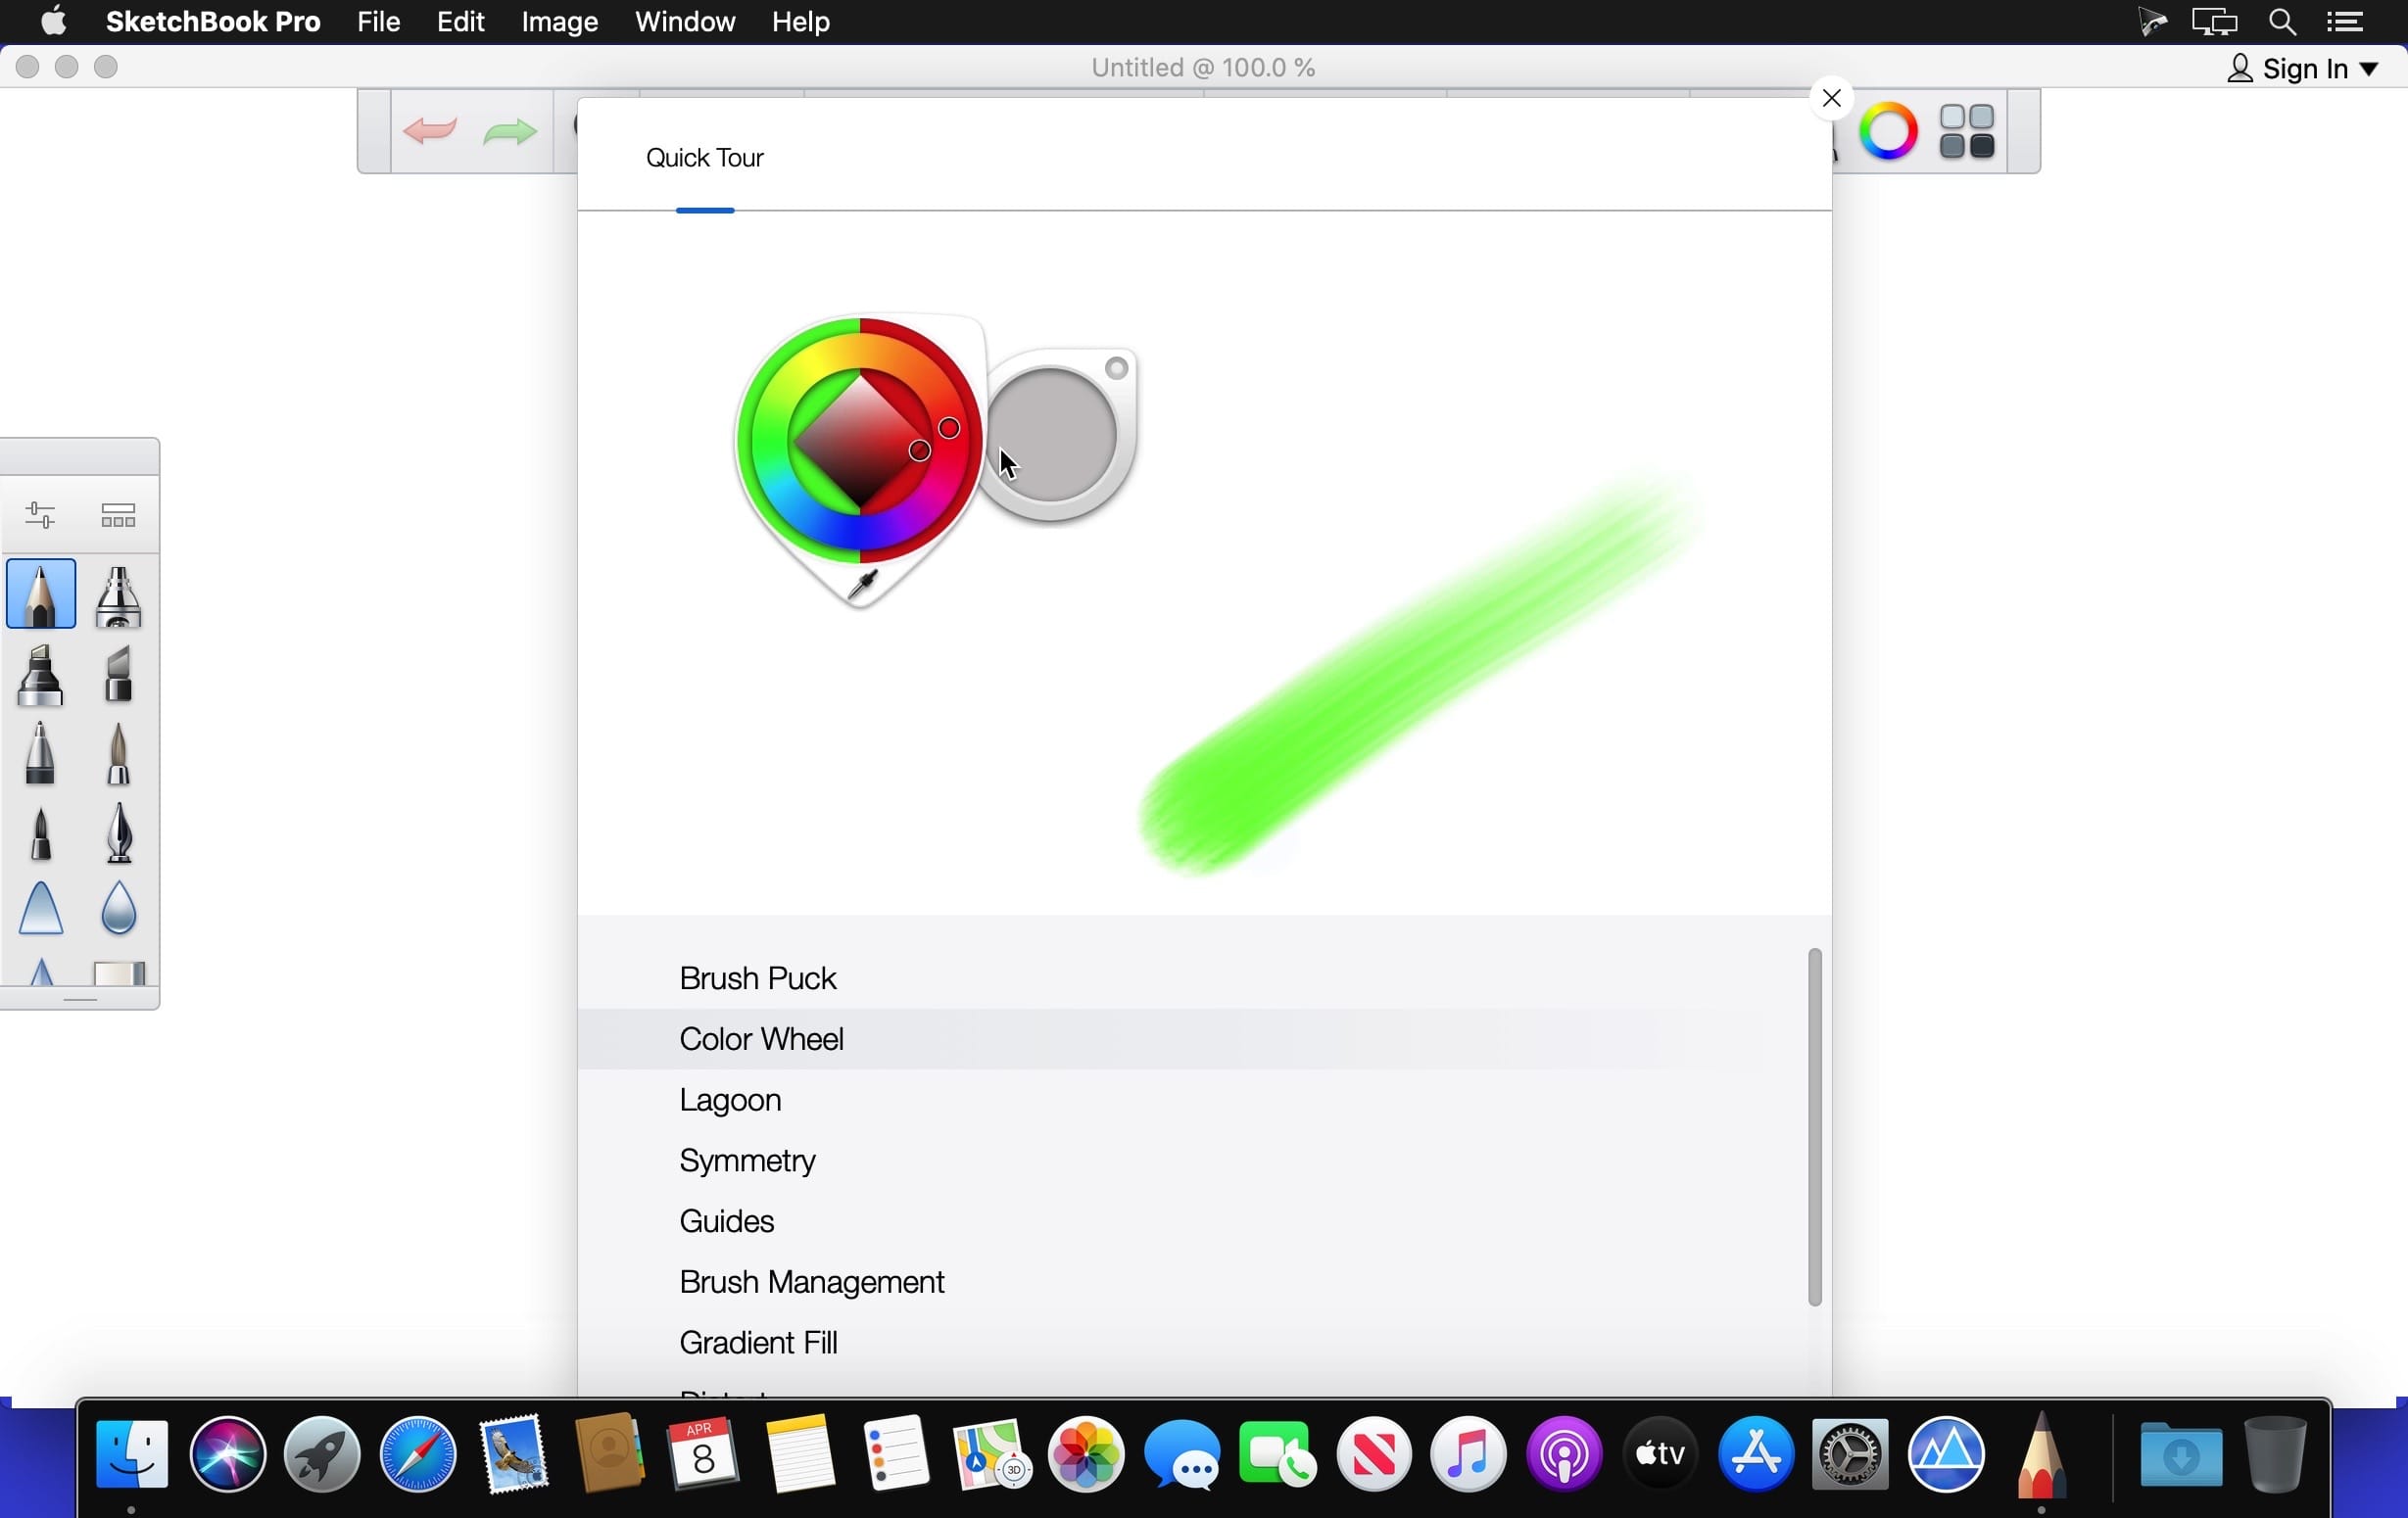
Task: Pick the water drop smear brush
Action: pos(118,908)
